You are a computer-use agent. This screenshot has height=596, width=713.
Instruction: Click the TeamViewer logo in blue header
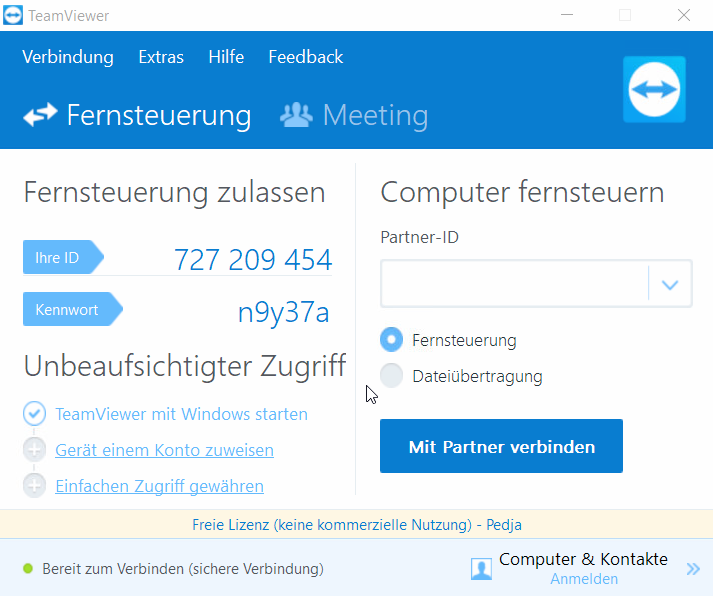pyautogui.click(x=654, y=90)
